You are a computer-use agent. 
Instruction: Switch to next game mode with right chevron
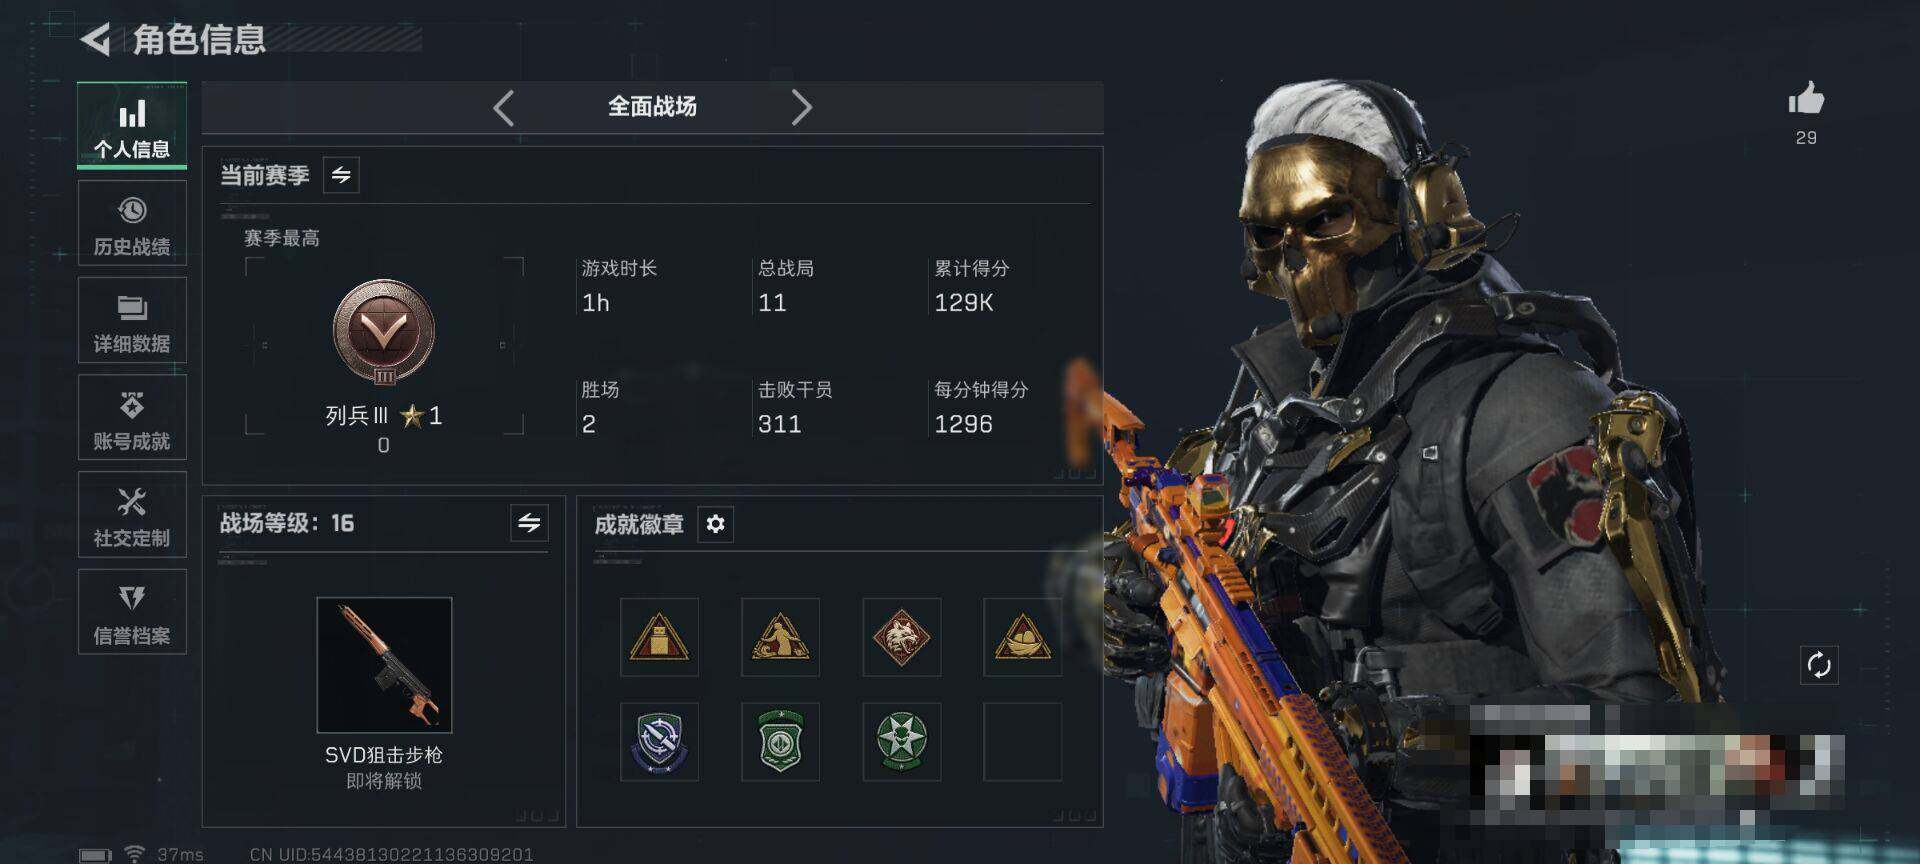(801, 107)
